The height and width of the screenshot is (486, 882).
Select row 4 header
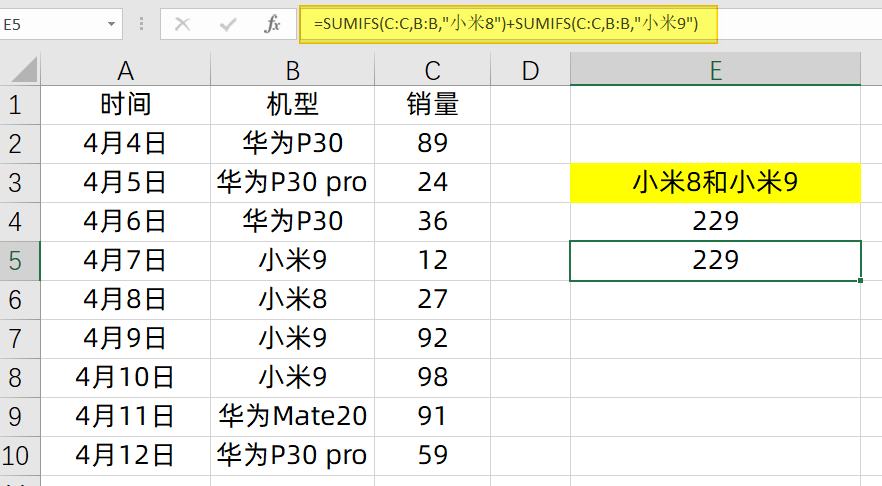point(20,222)
